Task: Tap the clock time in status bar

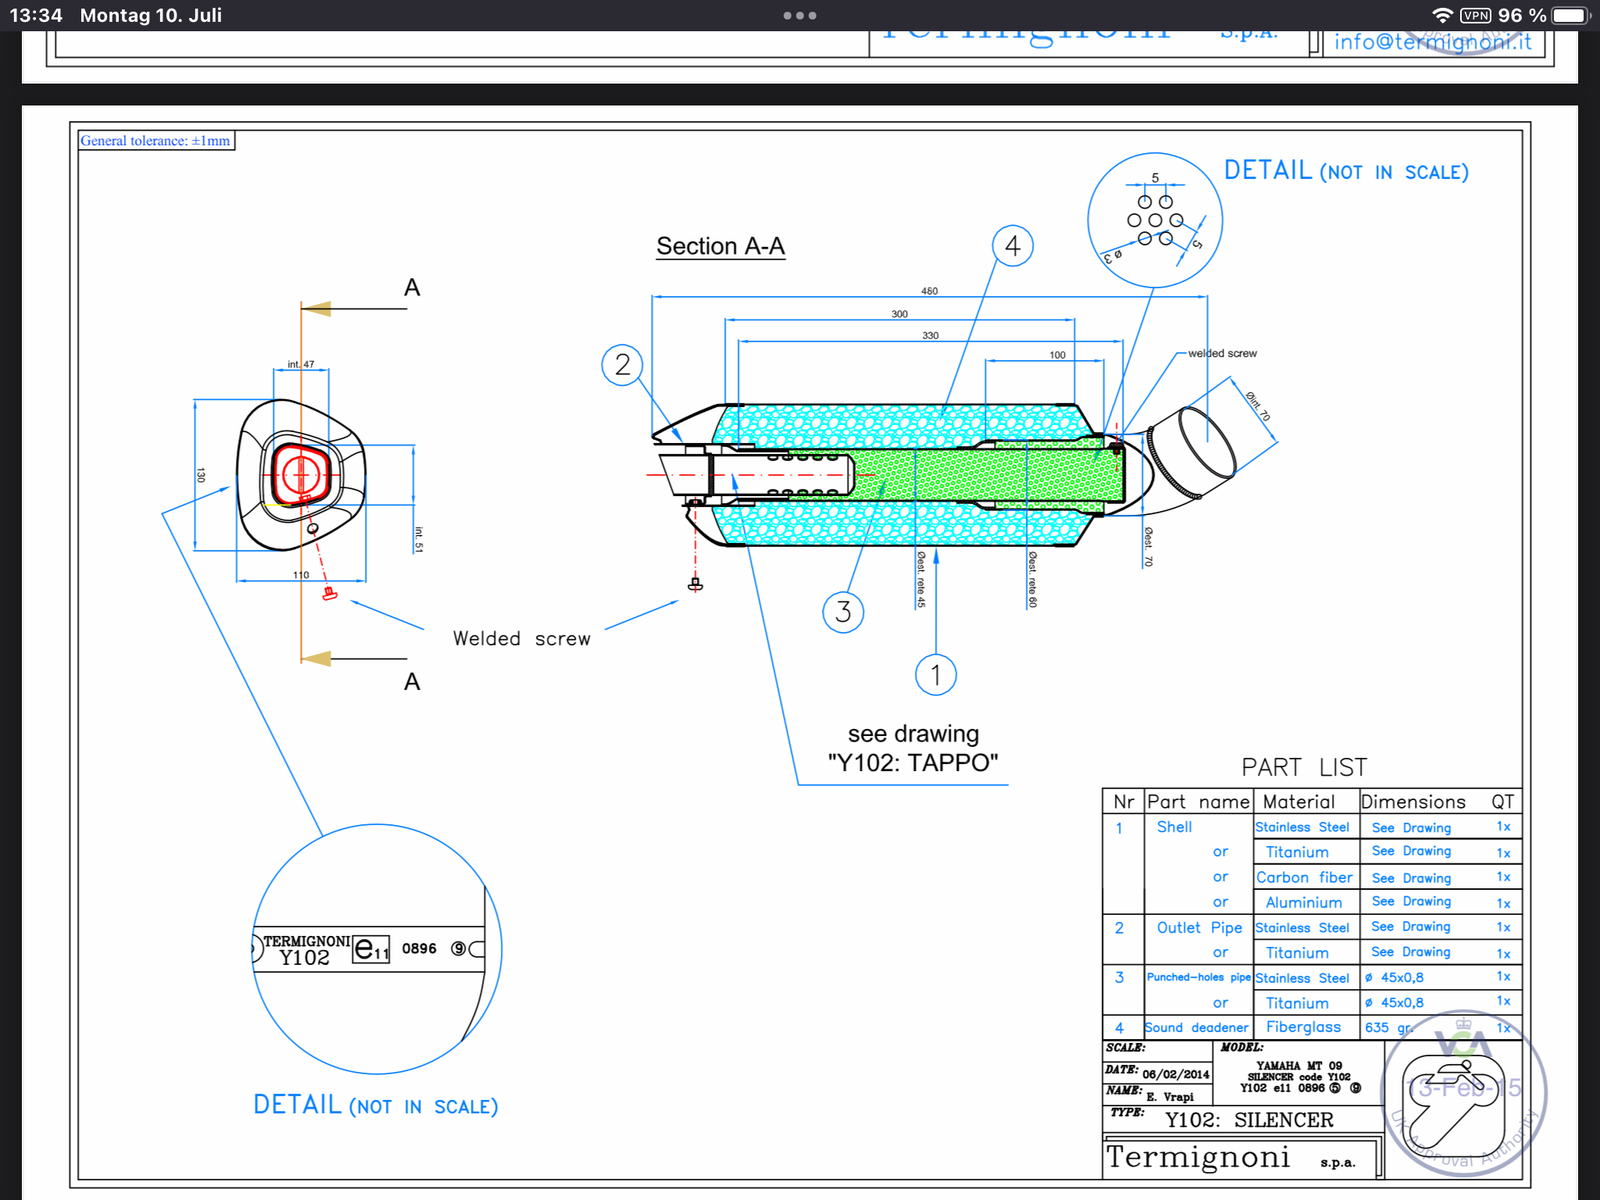Action: (36, 16)
